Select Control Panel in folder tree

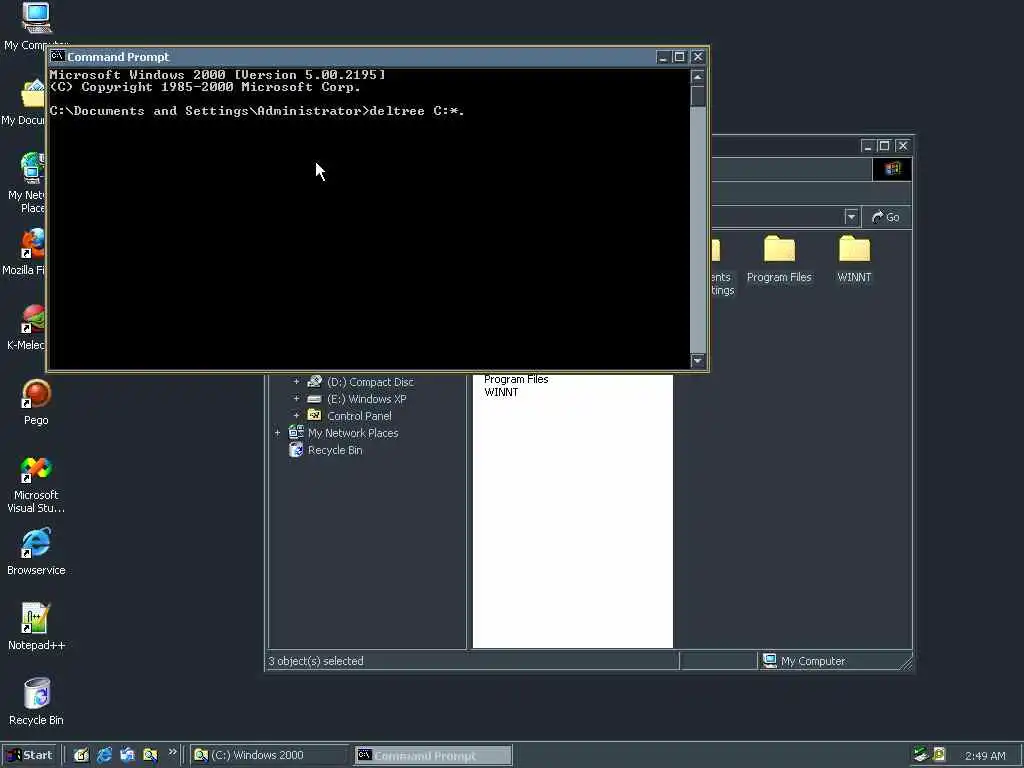(359, 416)
